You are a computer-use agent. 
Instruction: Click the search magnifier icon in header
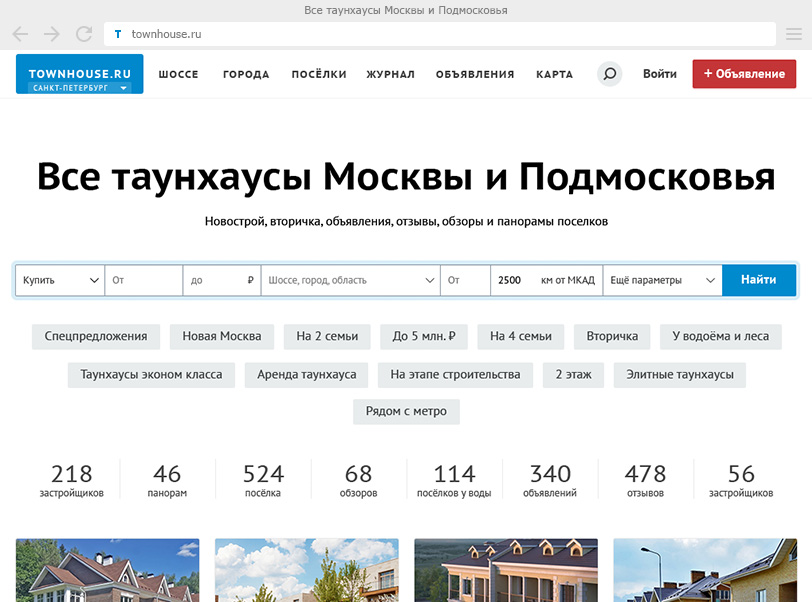click(x=609, y=74)
